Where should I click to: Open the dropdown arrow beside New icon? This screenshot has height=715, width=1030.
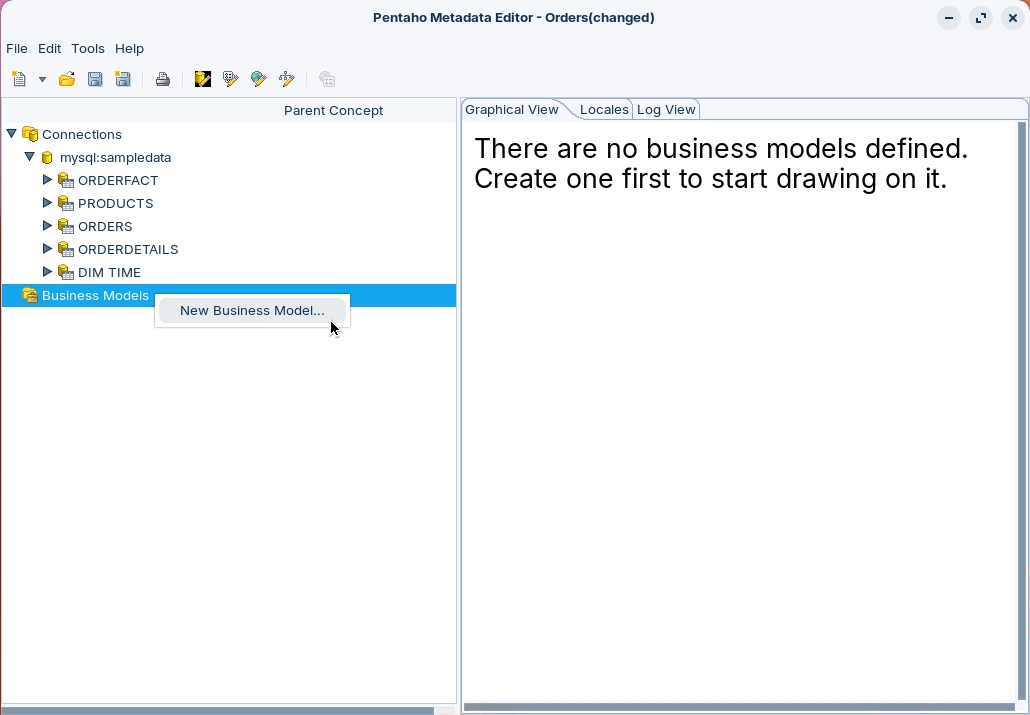(42, 80)
